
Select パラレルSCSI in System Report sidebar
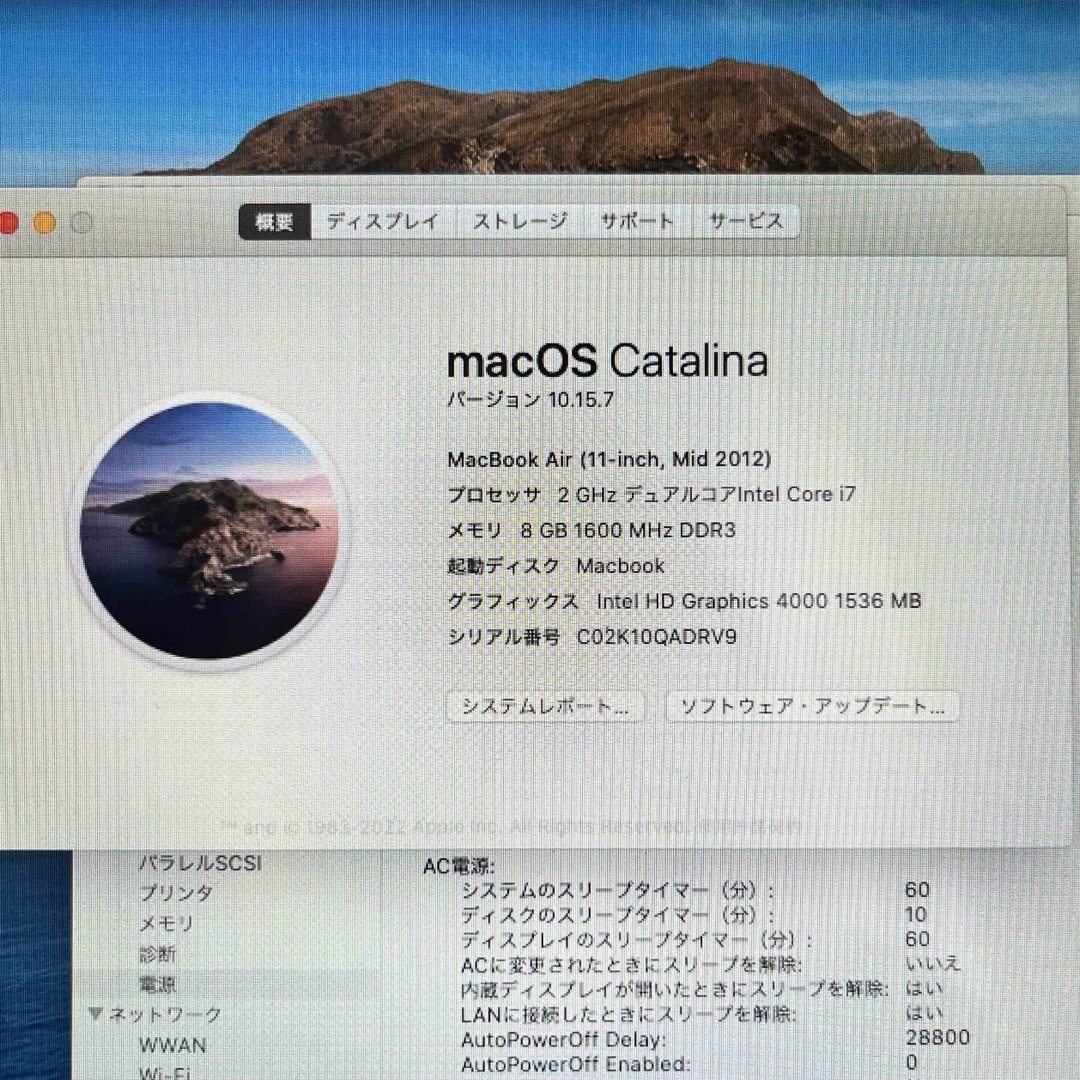coord(200,863)
